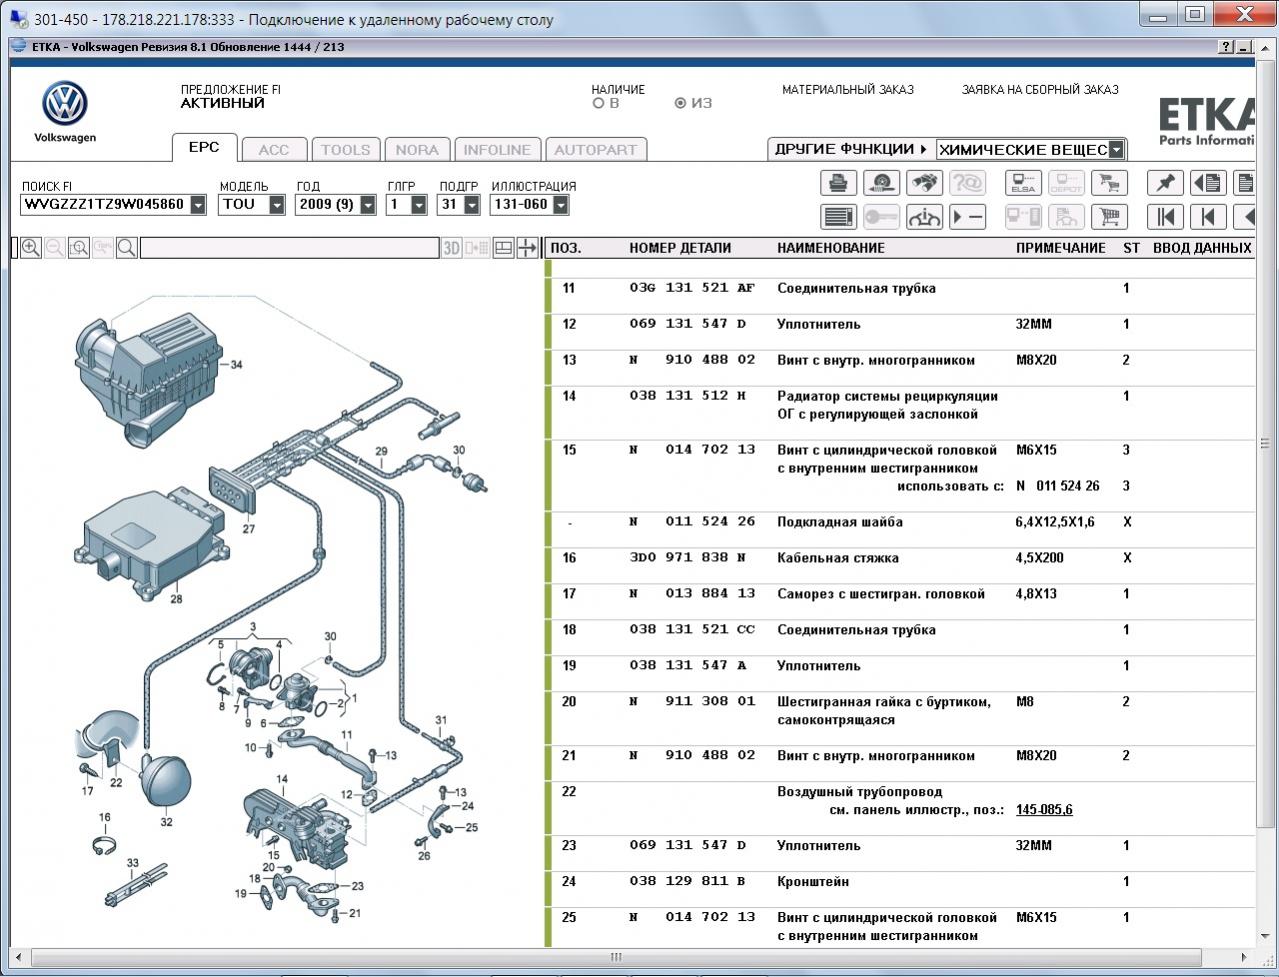This screenshot has height=977, width=1279.
Task: Click ЗАЯВКА НА СБОРНЫЙ ЗАКАЗ label
Action: 1040,89
